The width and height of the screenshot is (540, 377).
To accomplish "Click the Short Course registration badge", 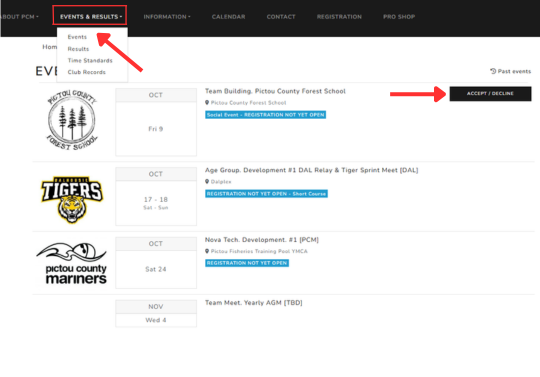I will [266, 194].
